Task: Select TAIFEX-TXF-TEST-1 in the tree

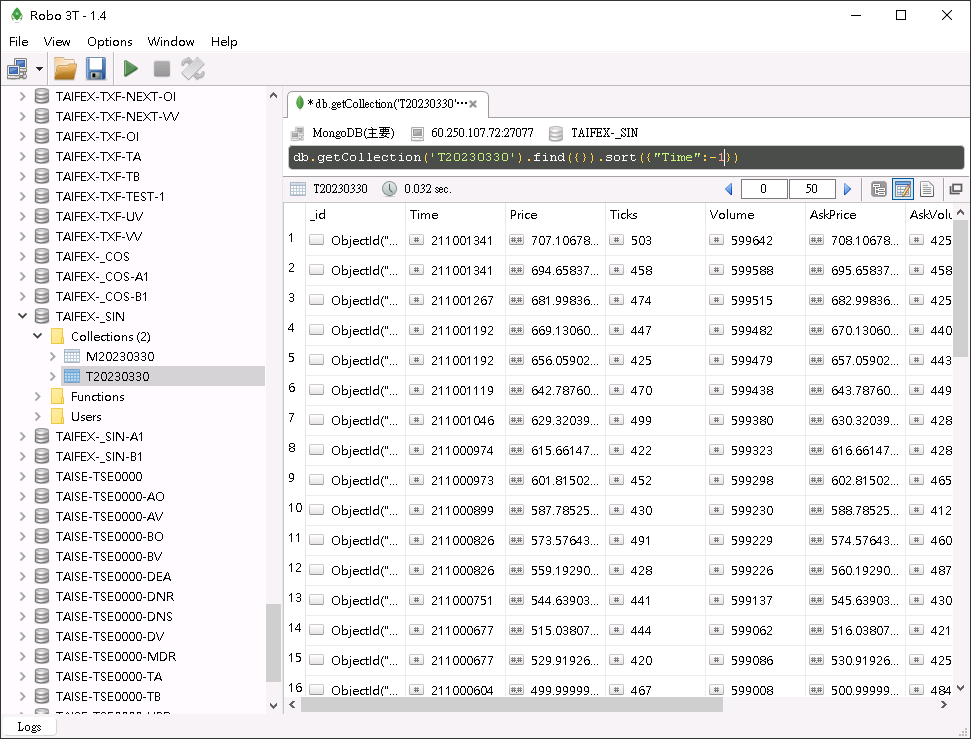Action: point(110,196)
